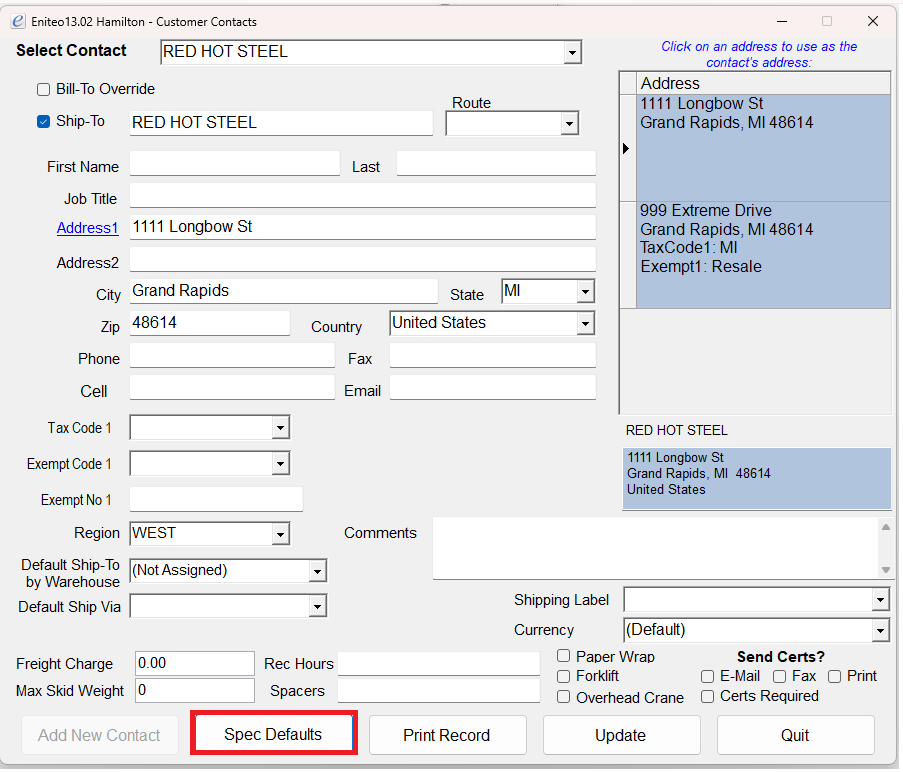Click into the Comments text area
The image size is (903, 772).
click(x=657, y=548)
